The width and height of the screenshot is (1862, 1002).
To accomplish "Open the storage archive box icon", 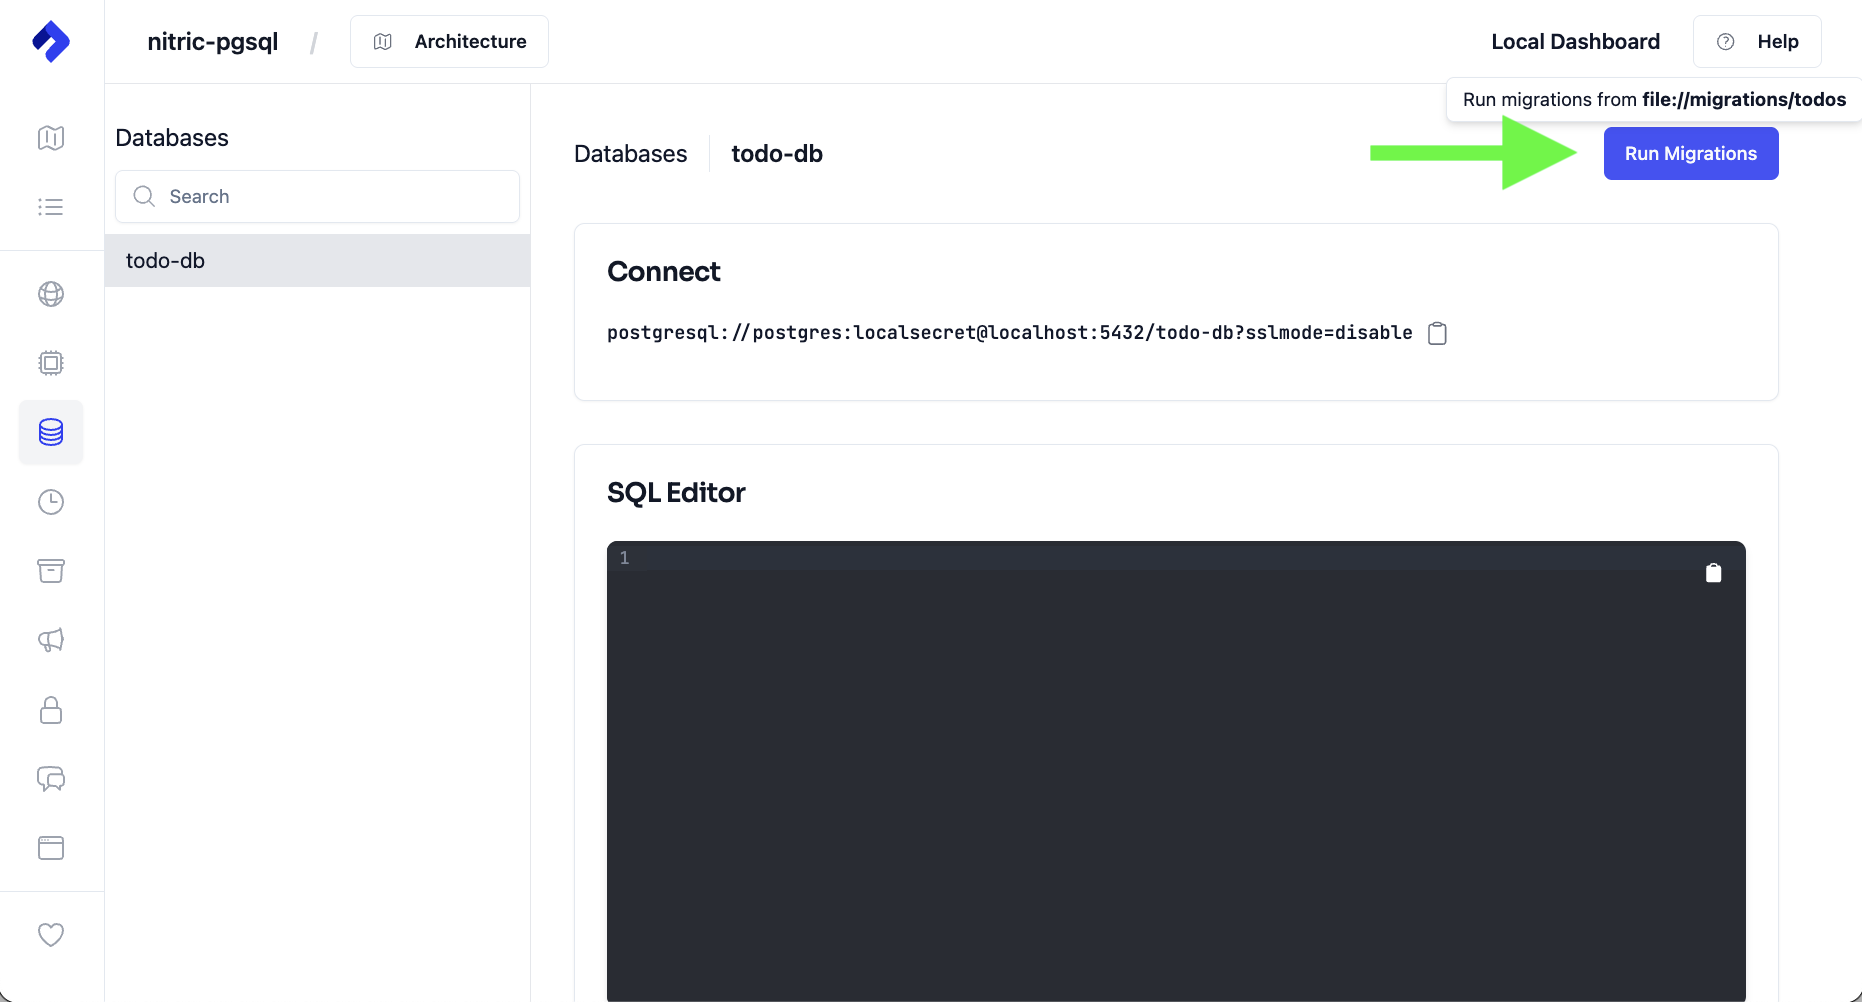I will tap(51, 571).
